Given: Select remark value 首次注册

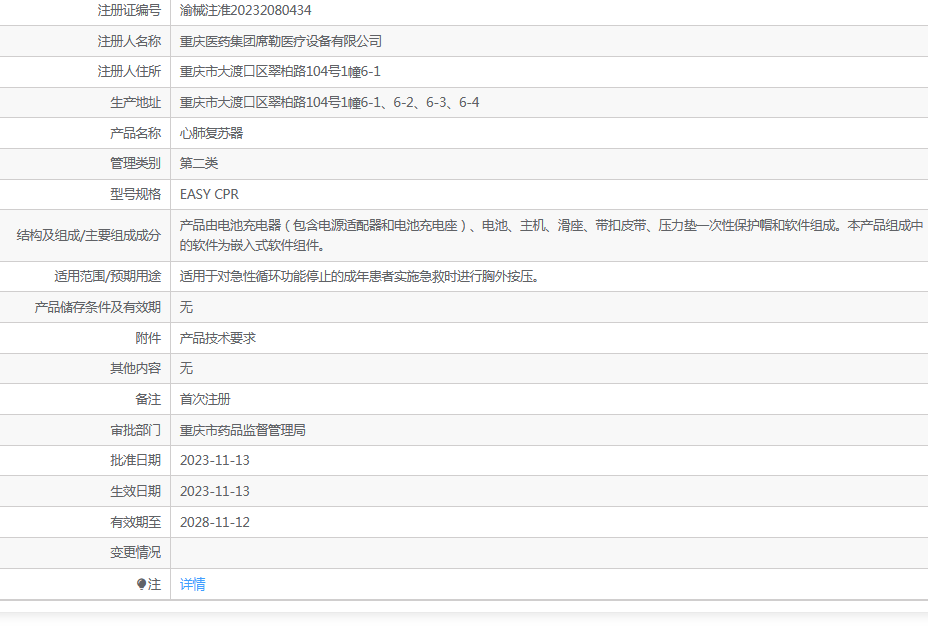Looking at the screenshot, I should click(x=205, y=399).
